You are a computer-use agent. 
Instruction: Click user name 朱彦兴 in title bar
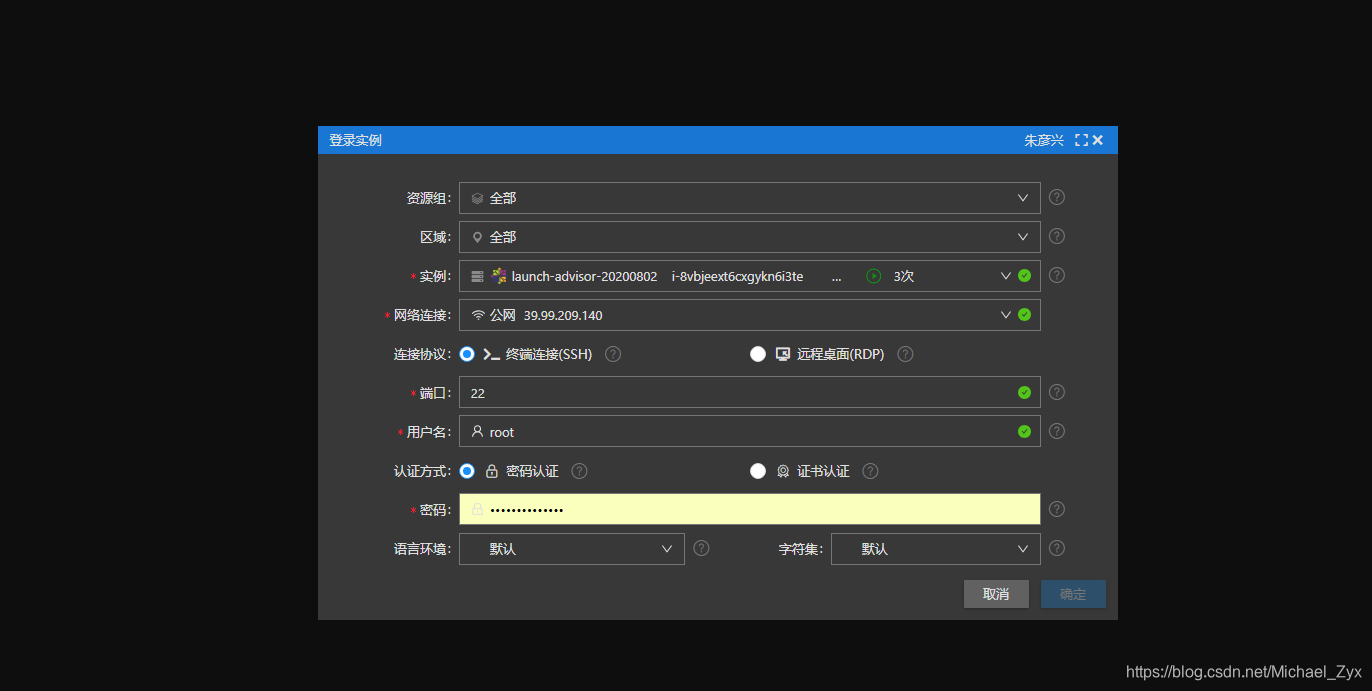click(x=1044, y=140)
